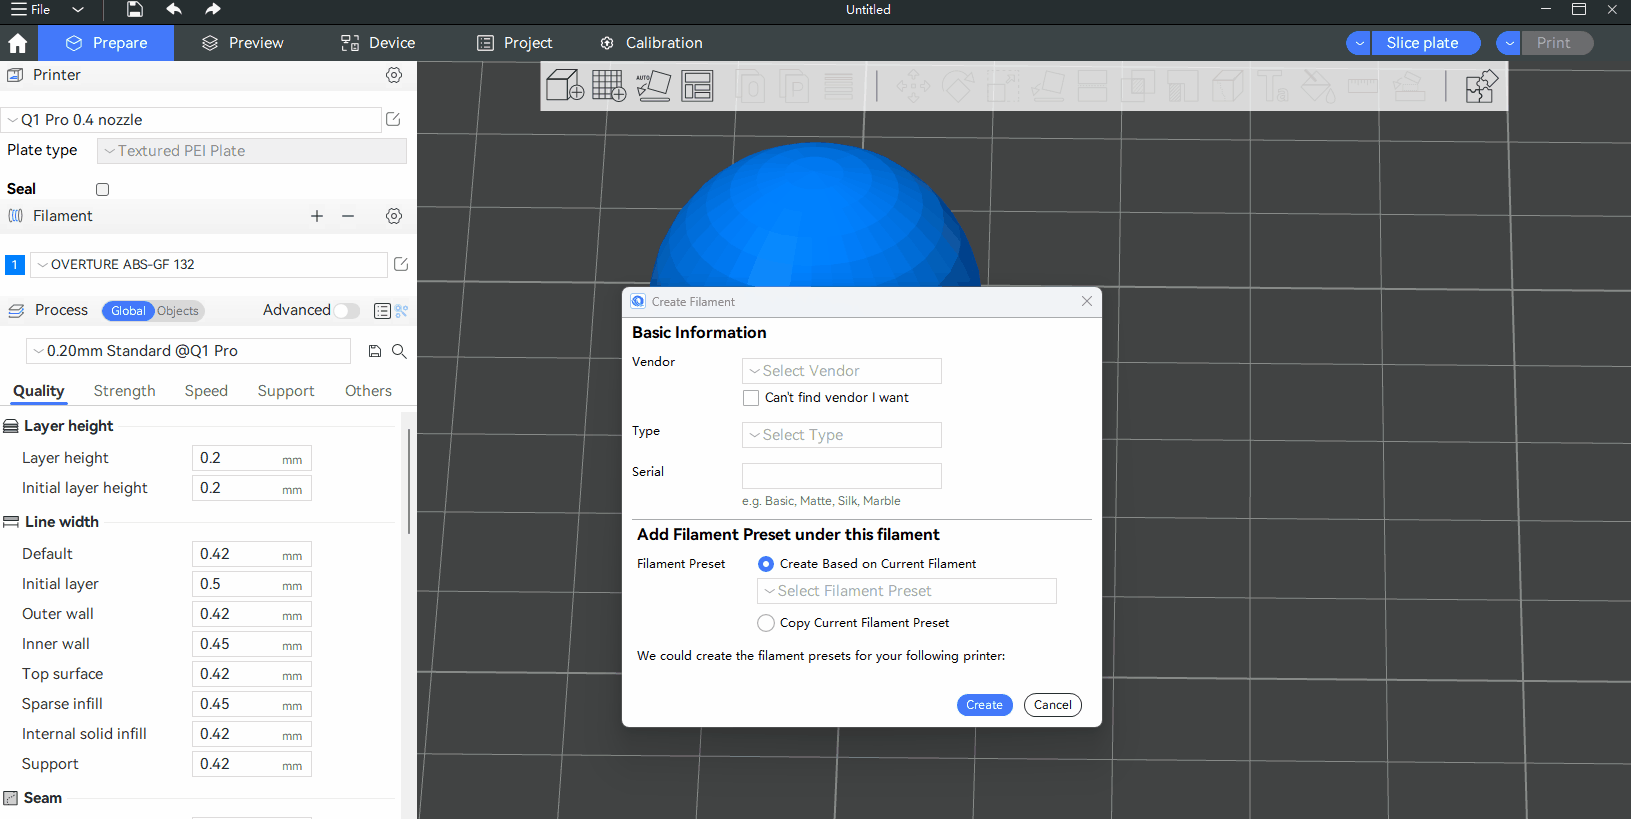This screenshot has height=819, width=1631.
Task: Select Copy Current Filament Preset
Action: [x=766, y=623]
